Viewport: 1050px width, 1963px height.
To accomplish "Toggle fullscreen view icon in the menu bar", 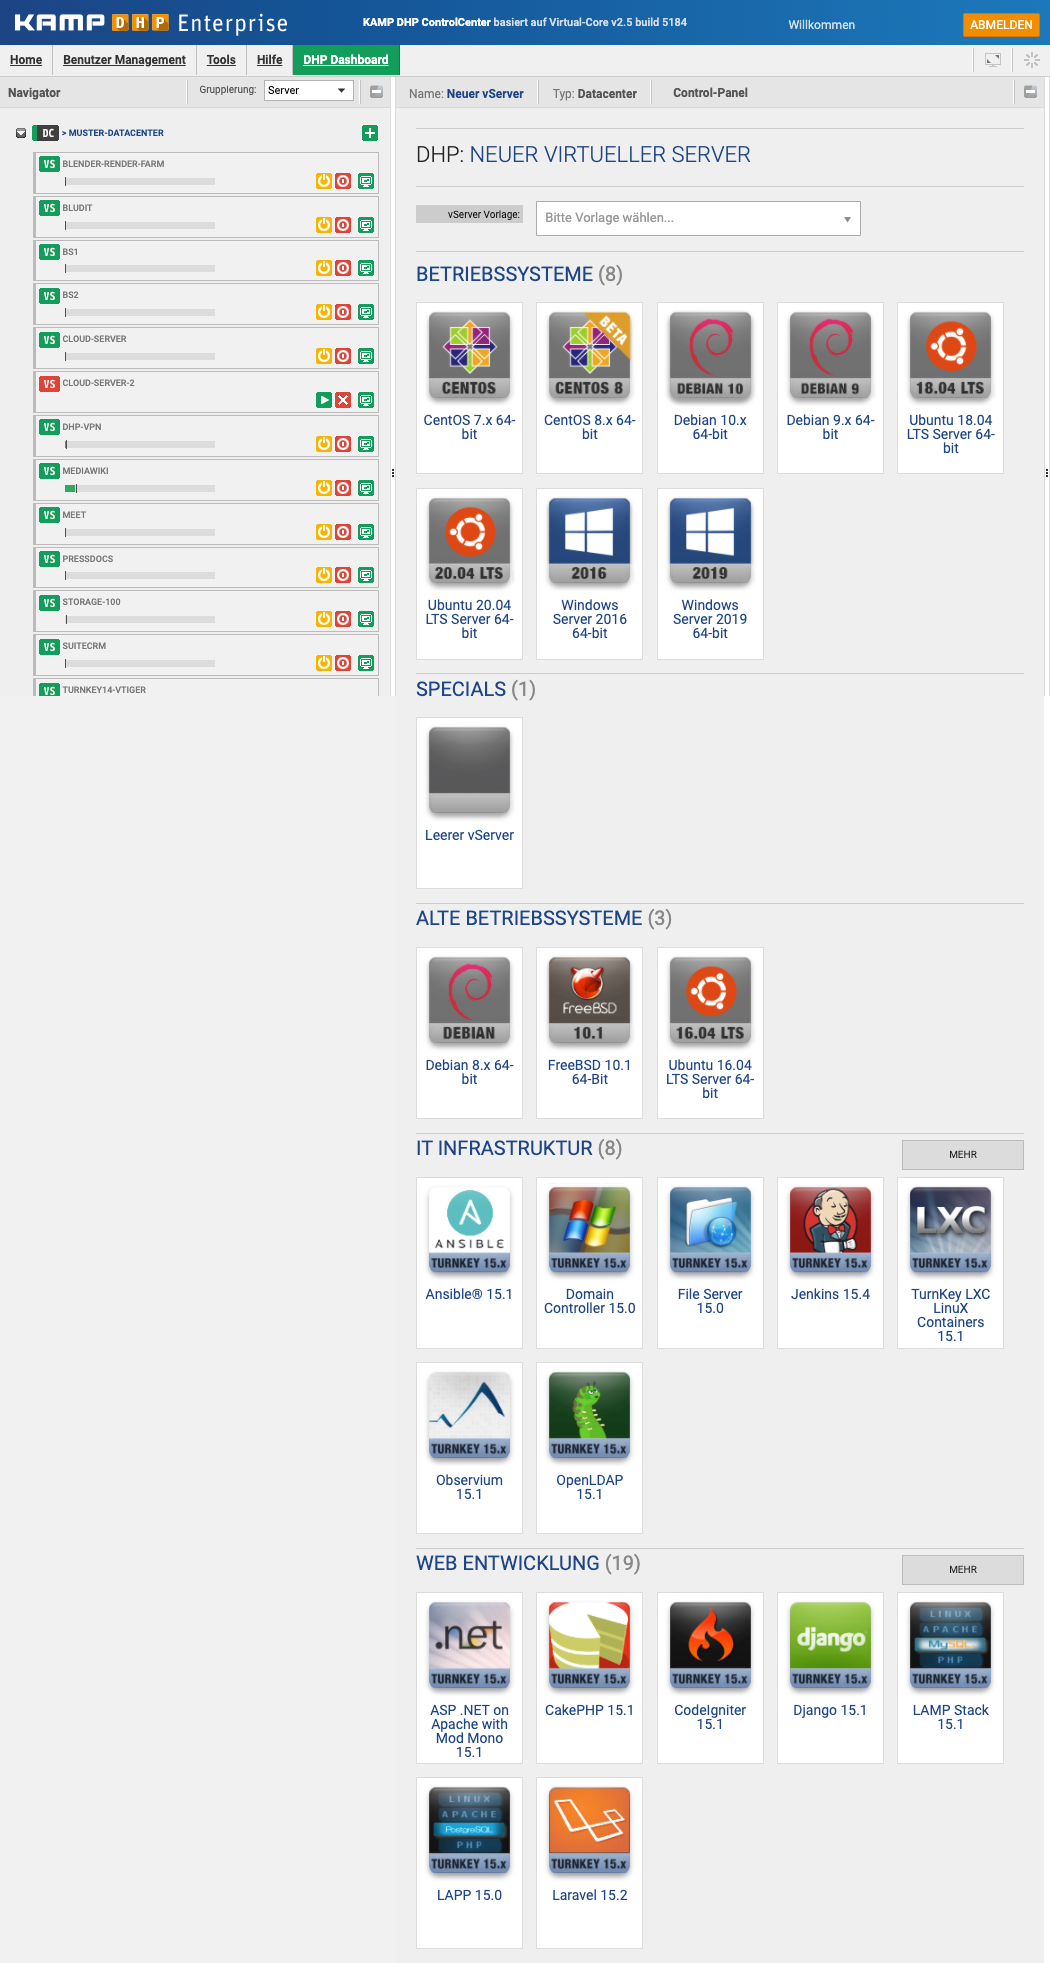I will tap(993, 60).
